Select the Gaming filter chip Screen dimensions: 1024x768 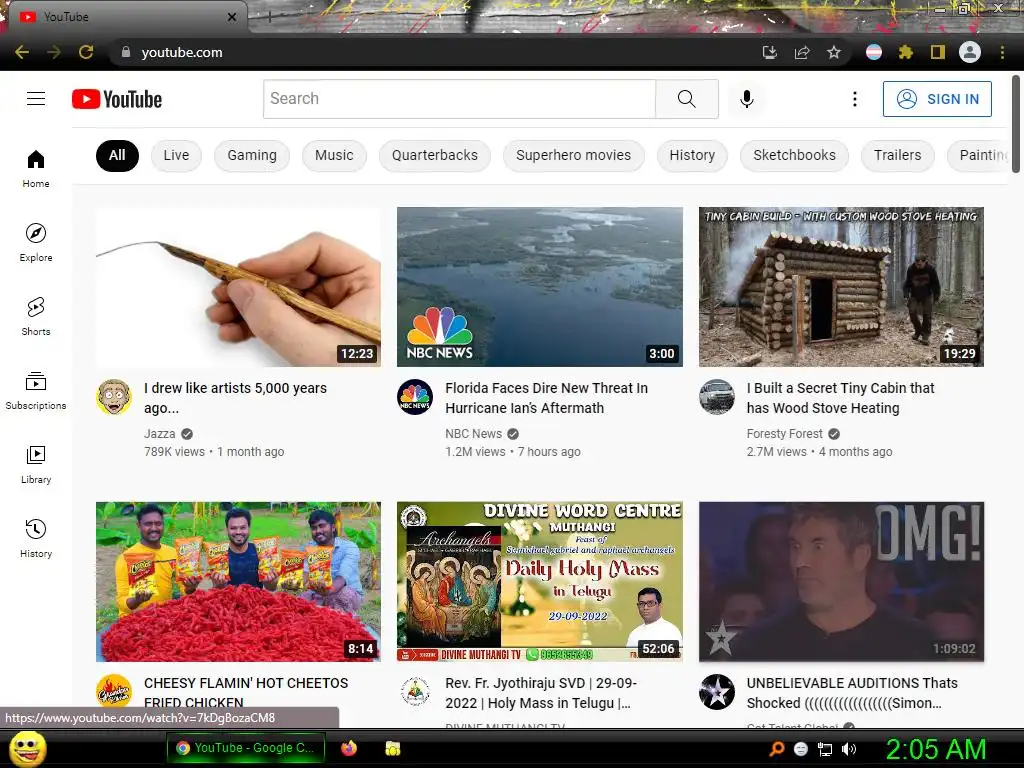(252, 155)
